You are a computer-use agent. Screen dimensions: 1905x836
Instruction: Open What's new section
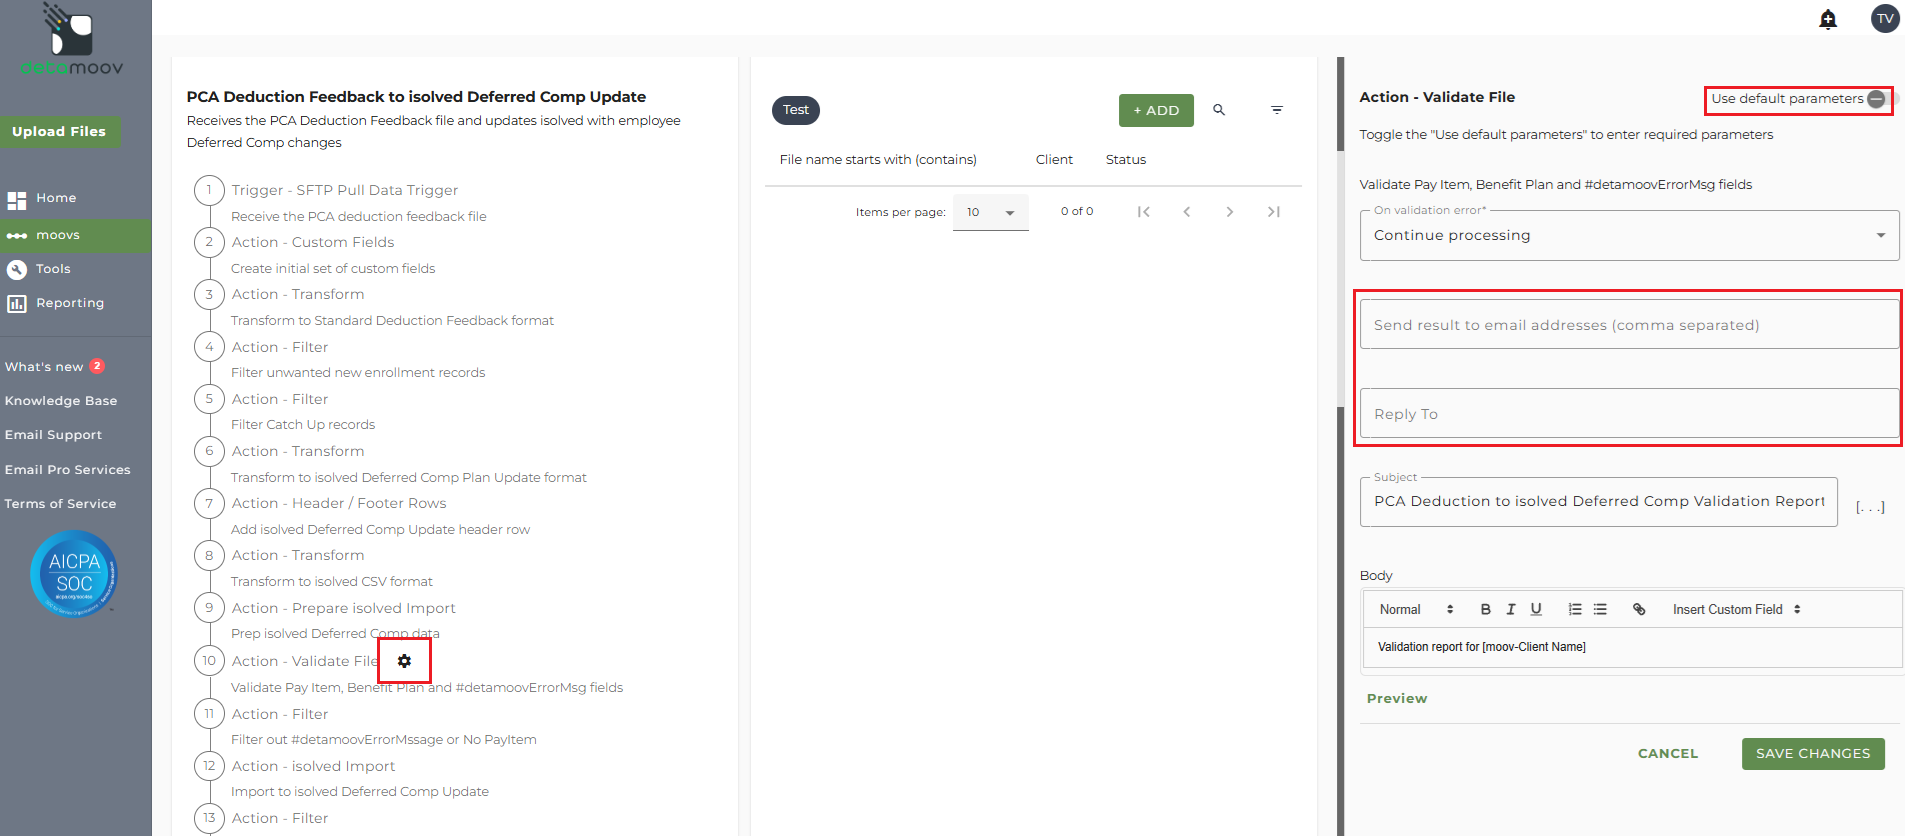pyautogui.click(x=44, y=367)
